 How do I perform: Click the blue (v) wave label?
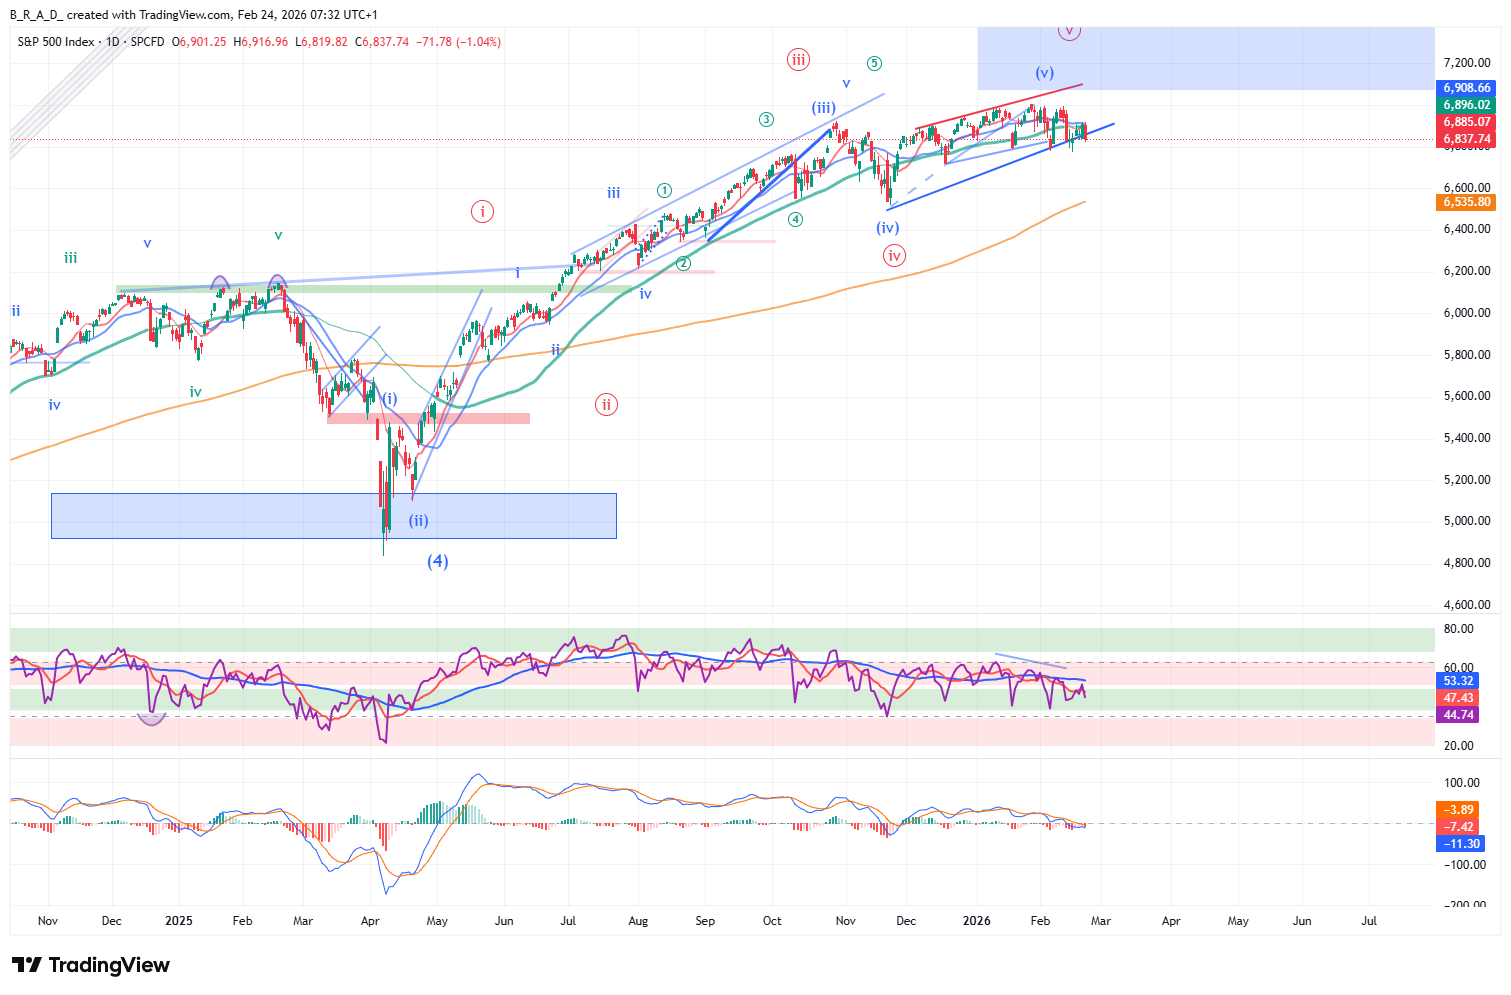[1044, 72]
